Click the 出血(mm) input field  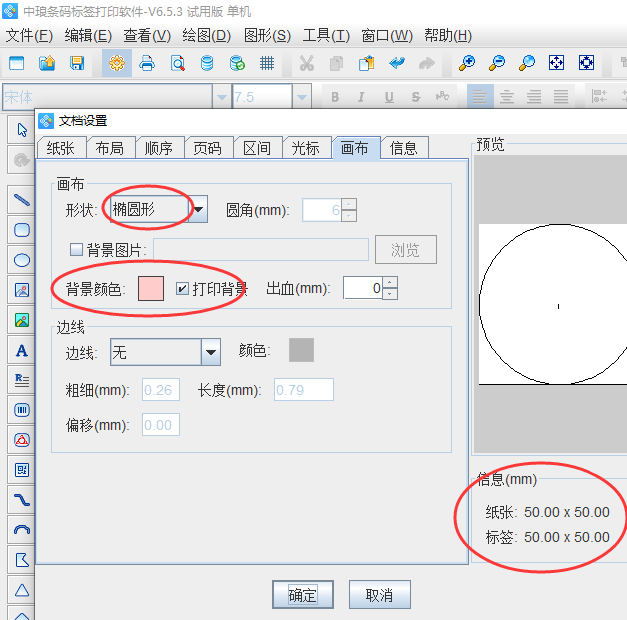(363, 289)
